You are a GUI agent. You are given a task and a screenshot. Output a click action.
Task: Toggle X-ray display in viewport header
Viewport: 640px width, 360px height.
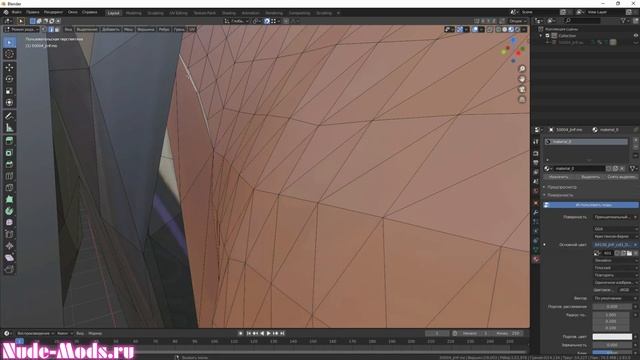pyautogui.click(x=490, y=29)
